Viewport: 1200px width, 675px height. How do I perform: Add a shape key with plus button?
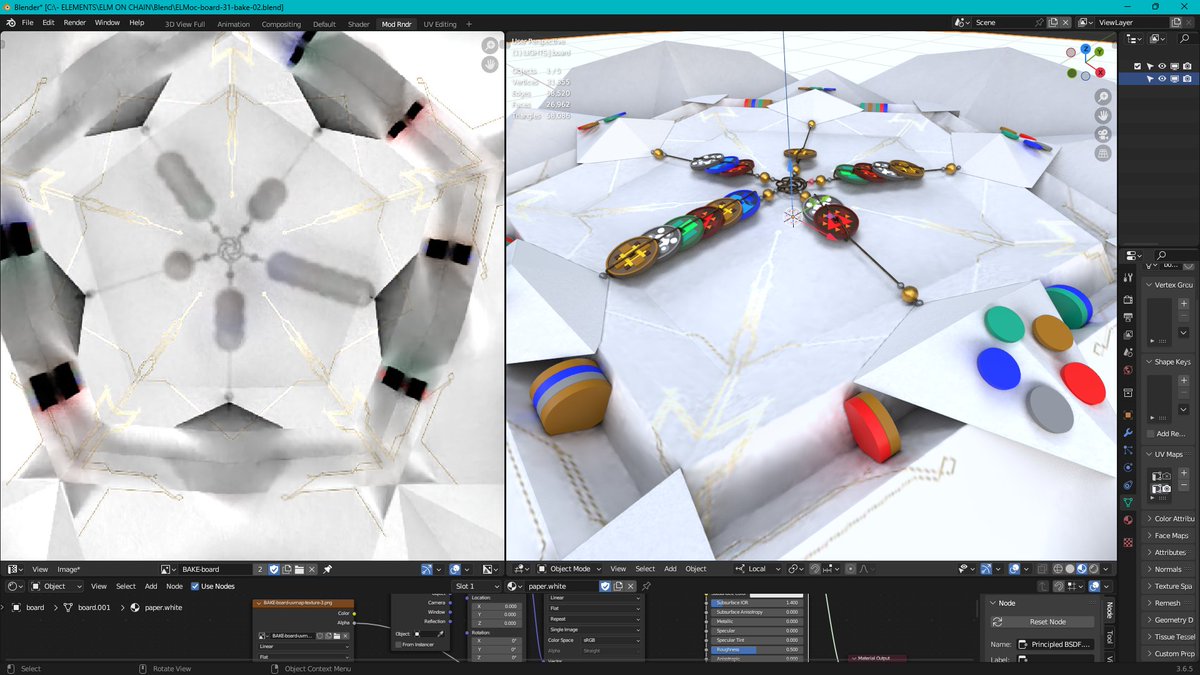(1183, 381)
